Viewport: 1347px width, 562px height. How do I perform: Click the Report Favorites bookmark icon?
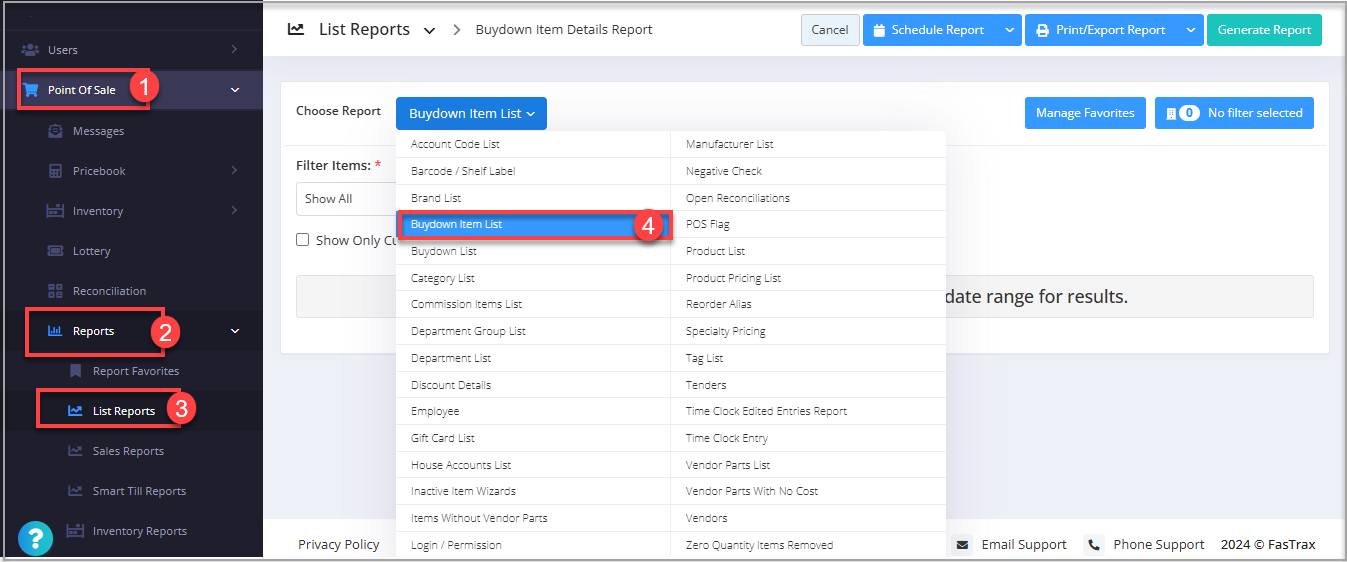(76, 371)
